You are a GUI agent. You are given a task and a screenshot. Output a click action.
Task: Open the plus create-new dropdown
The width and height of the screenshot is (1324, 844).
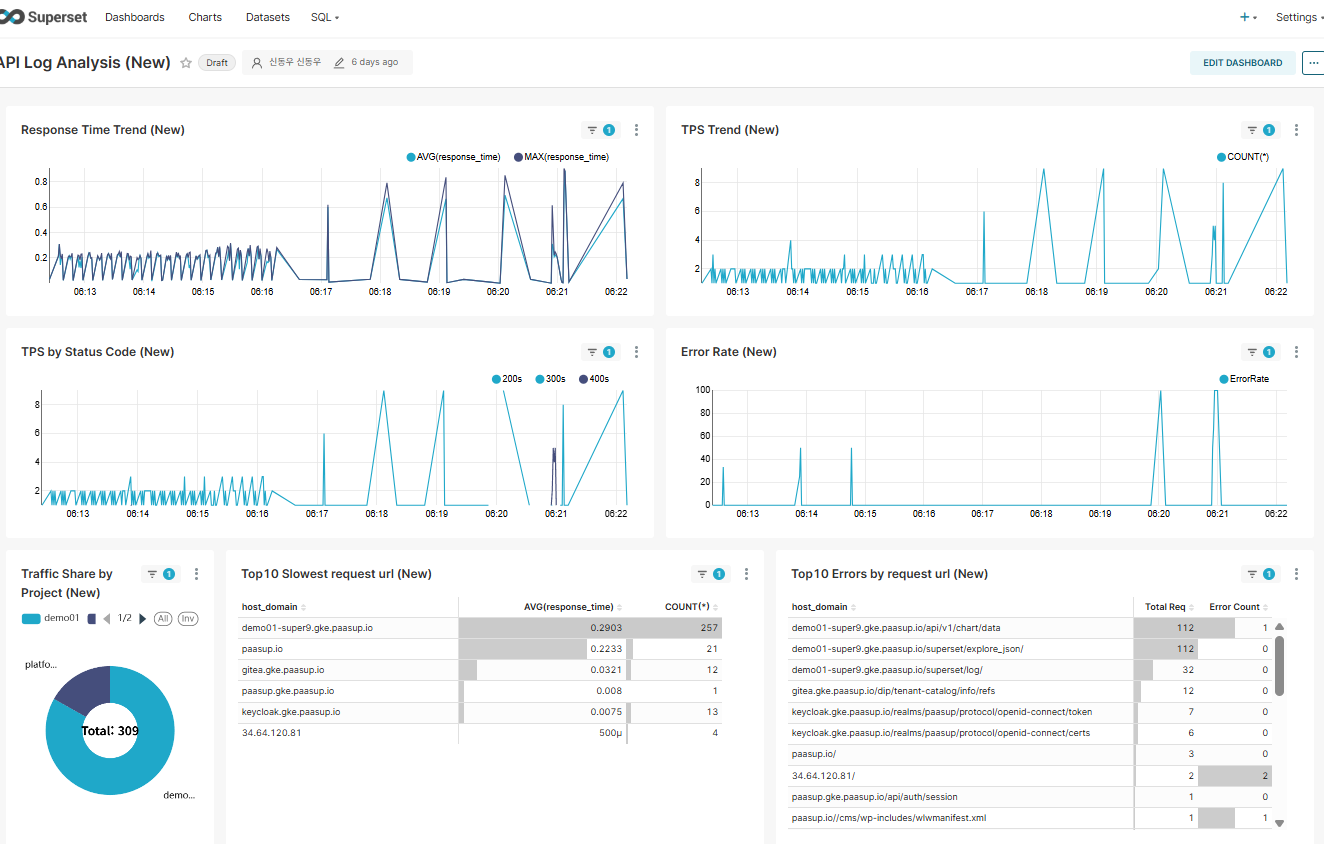pos(1248,18)
